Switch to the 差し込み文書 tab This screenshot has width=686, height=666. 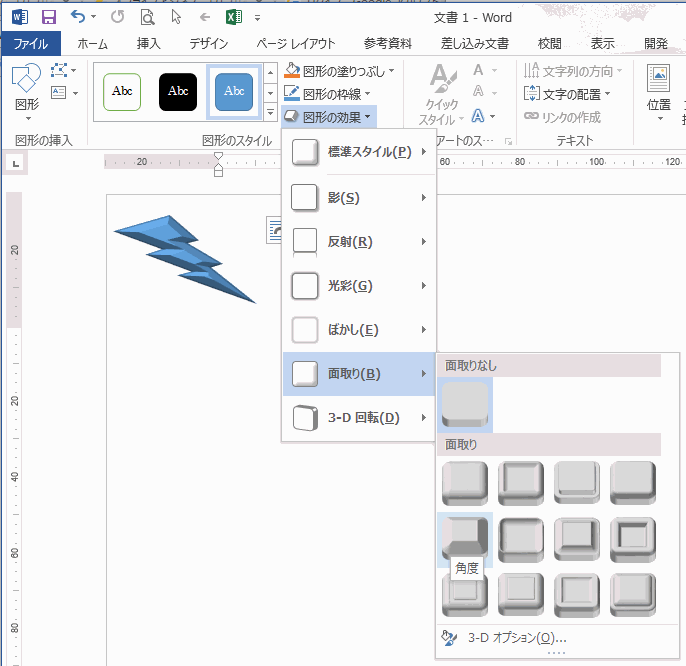pos(475,43)
